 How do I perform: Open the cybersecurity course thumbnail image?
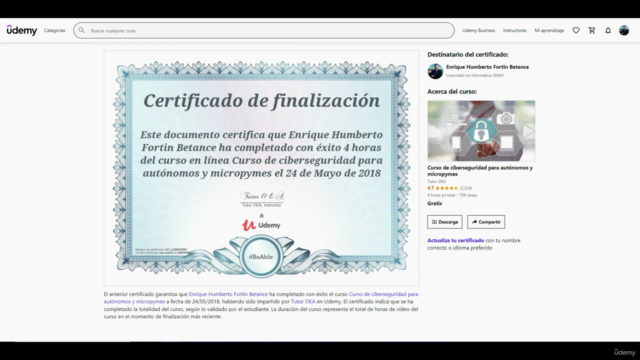[481, 131]
